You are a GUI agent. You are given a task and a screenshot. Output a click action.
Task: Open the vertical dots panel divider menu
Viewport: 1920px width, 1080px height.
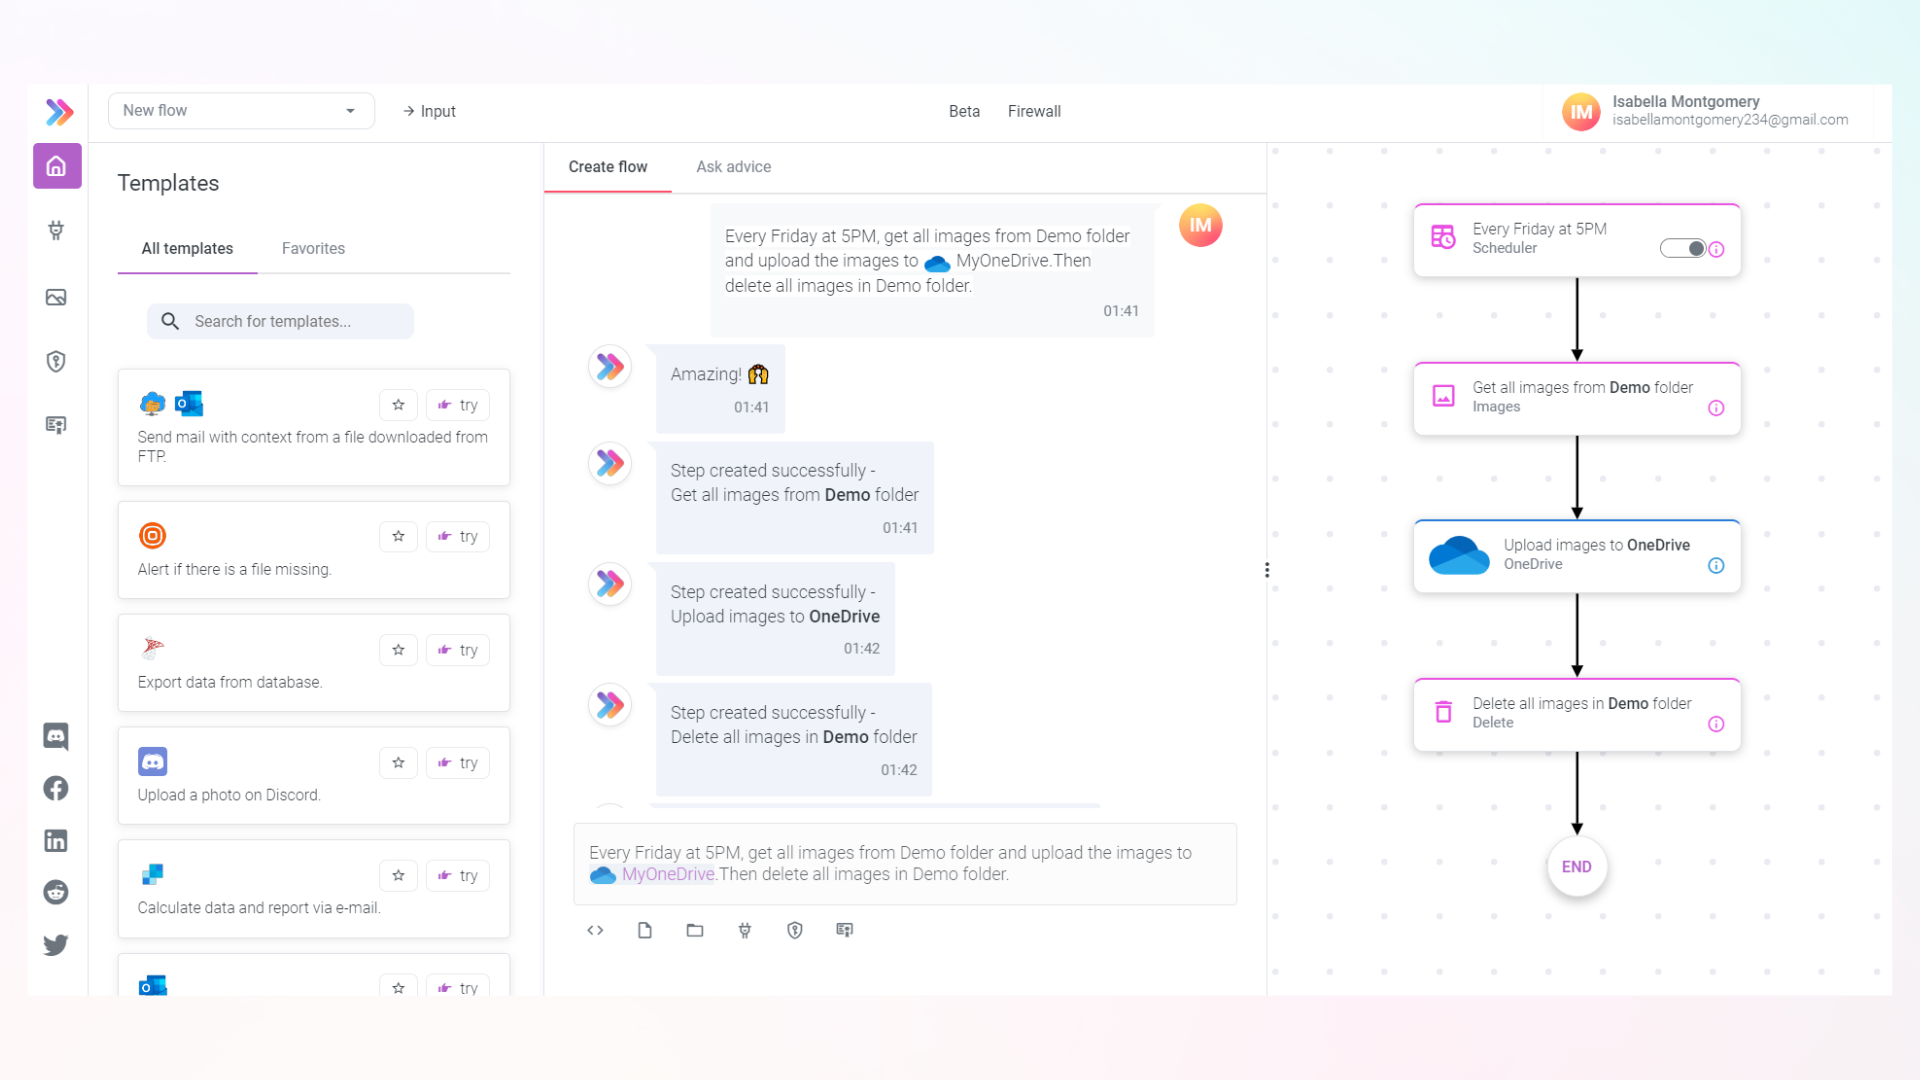pyautogui.click(x=1267, y=570)
